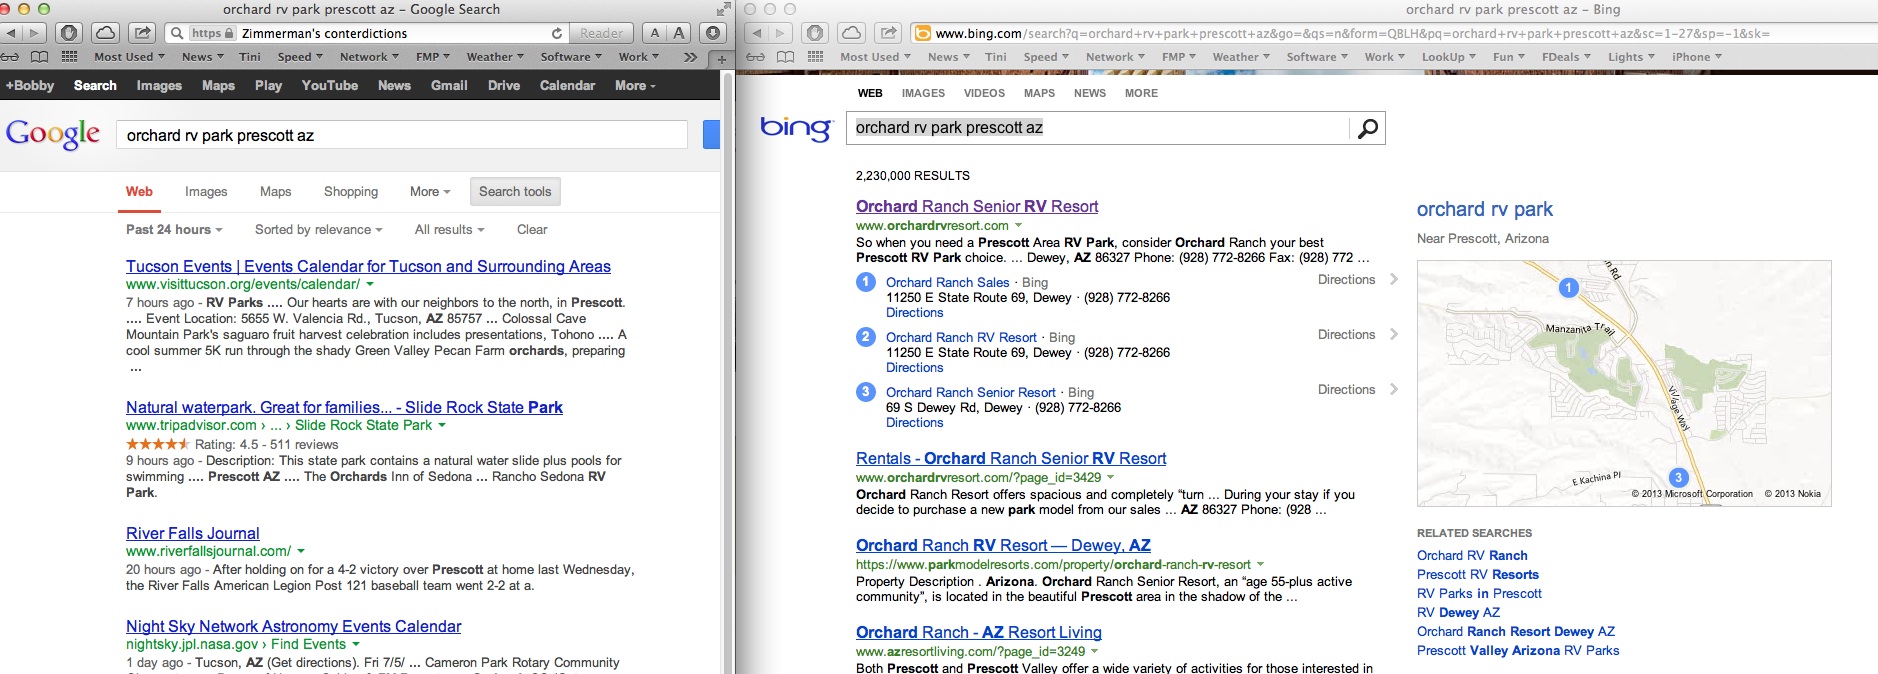This screenshot has width=1878, height=674.
Task: Open the new tab plus button
Action: pos(721,59)
